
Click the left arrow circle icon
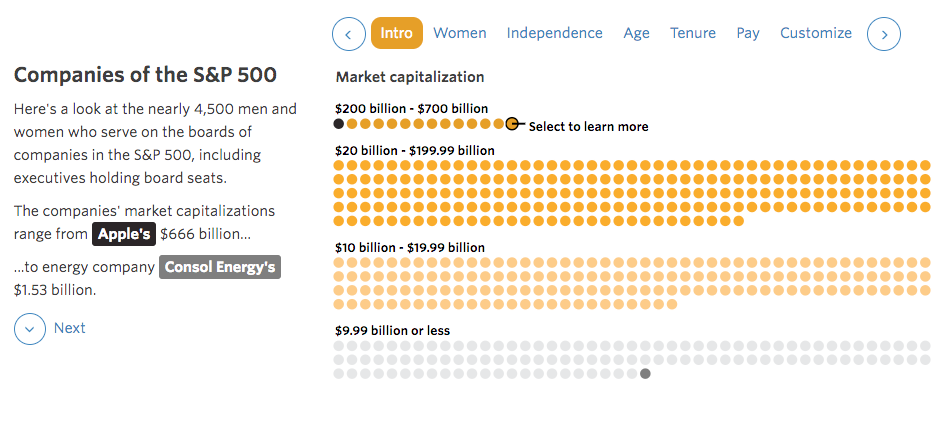pyautogui.click(x=348, y=34)
